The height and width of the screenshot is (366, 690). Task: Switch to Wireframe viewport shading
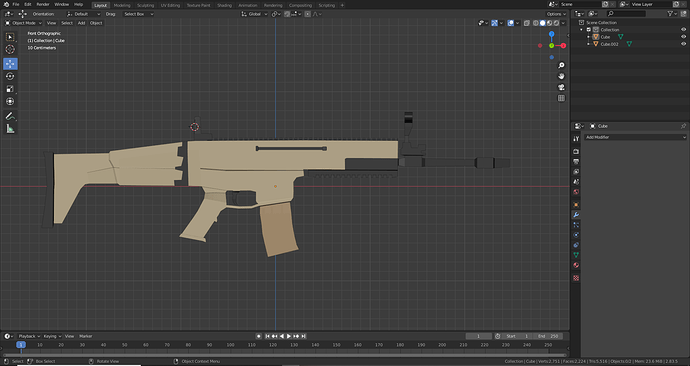536,23
